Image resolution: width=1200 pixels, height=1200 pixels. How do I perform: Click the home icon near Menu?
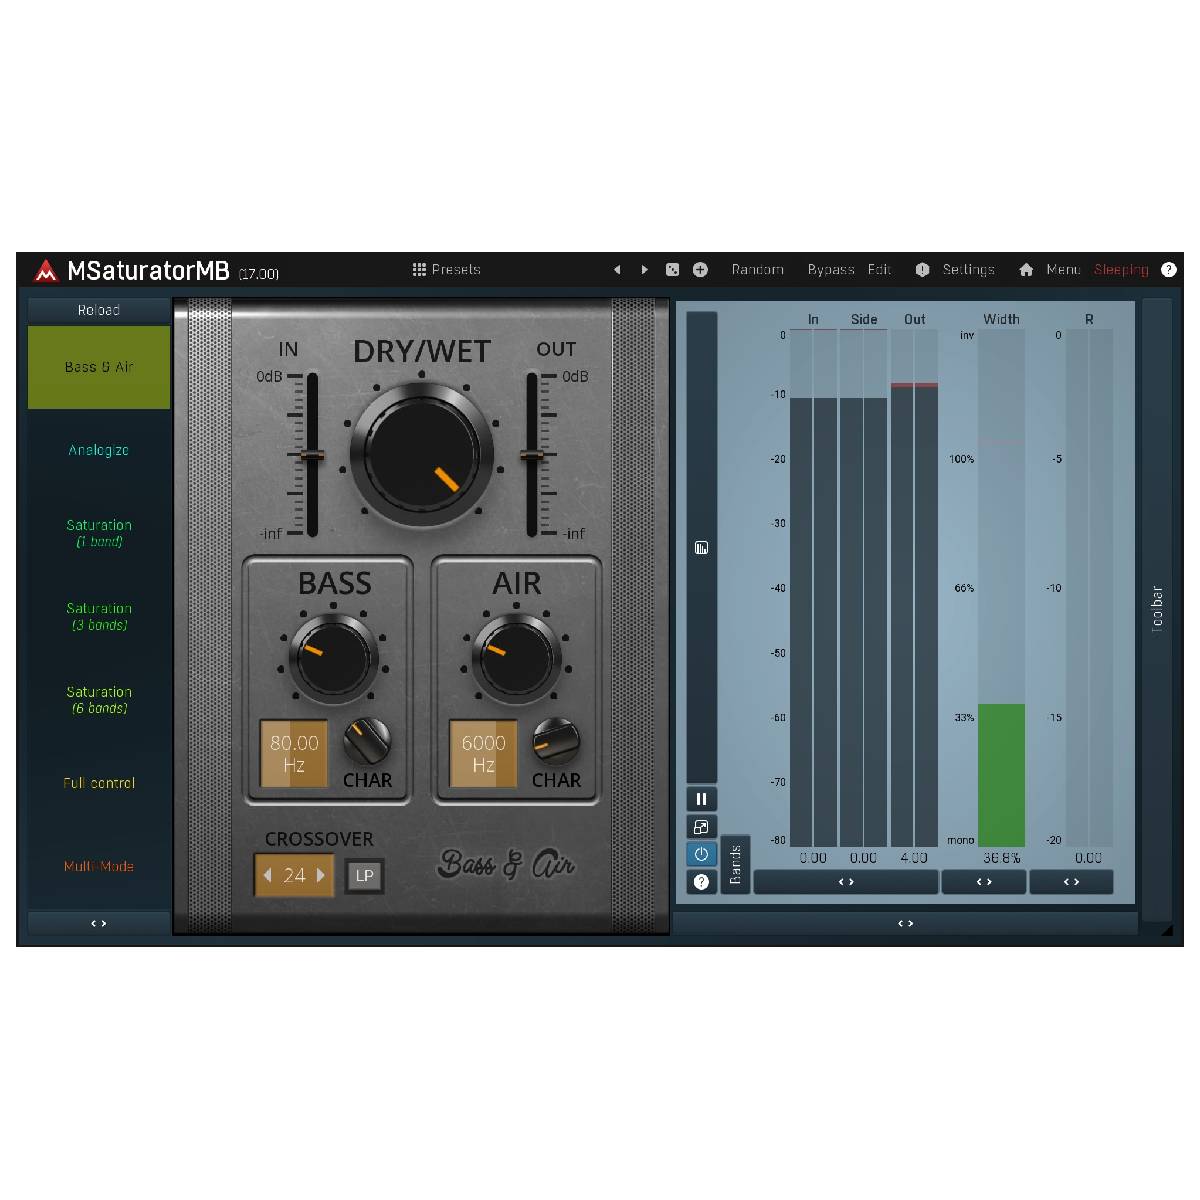(x=1026, y=270)
